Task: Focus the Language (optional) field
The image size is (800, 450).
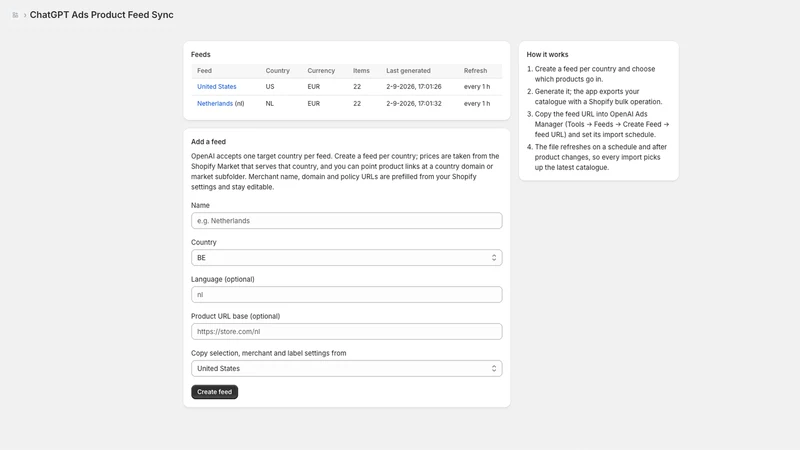Action: [x=346, y=294]
